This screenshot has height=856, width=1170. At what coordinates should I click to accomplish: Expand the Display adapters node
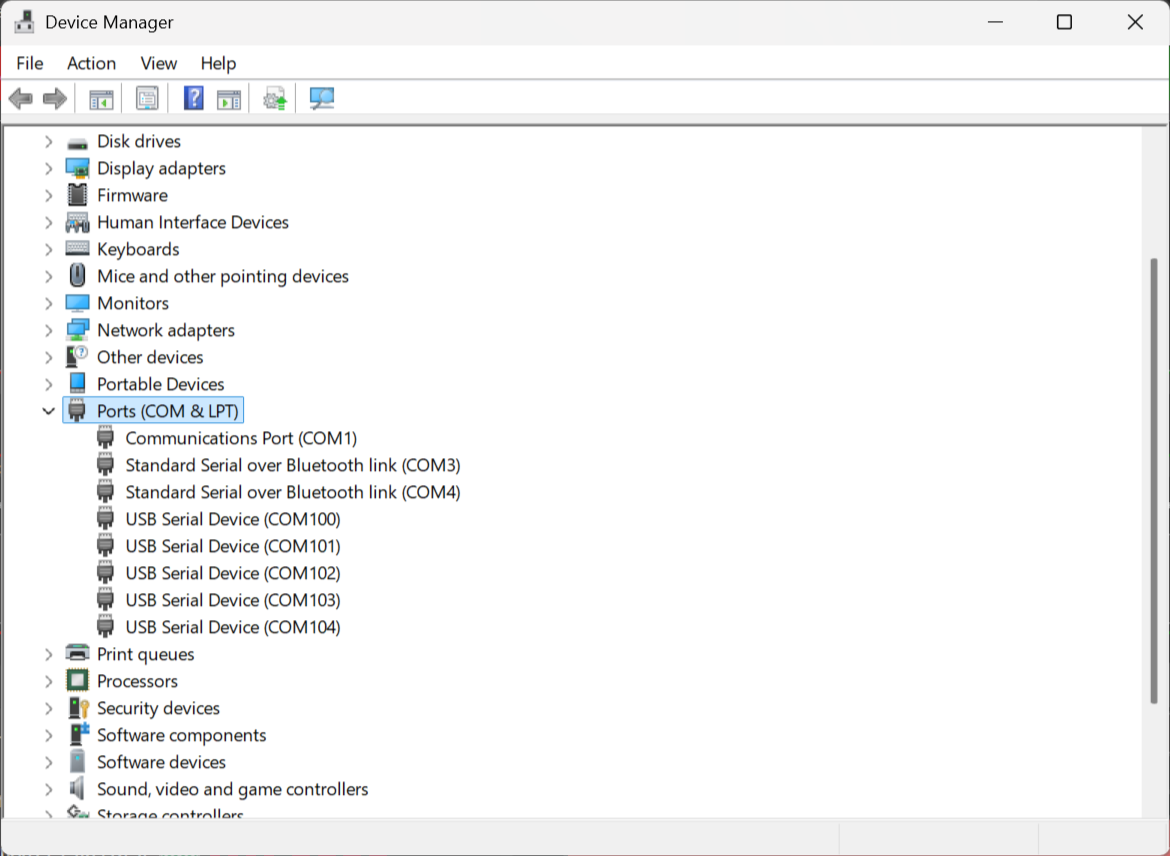(49, 169)
